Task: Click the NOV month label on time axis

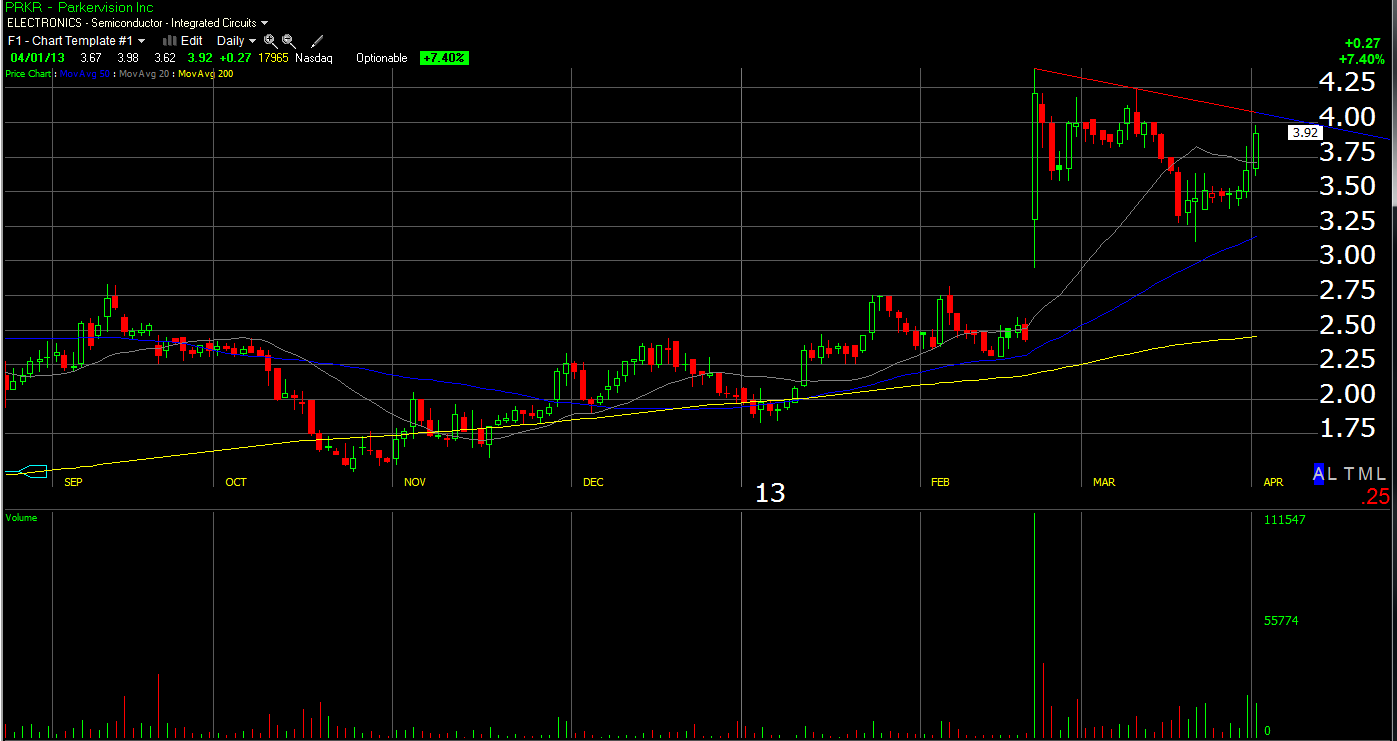Action: pos(415,482)
